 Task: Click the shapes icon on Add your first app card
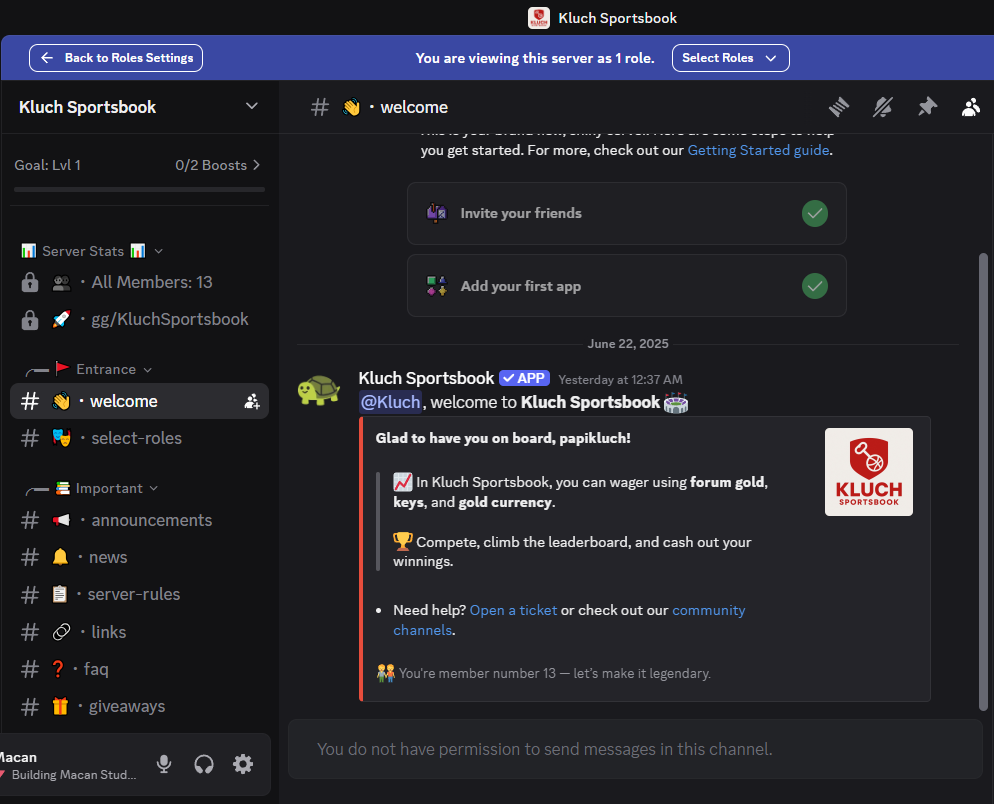[437, 286]
